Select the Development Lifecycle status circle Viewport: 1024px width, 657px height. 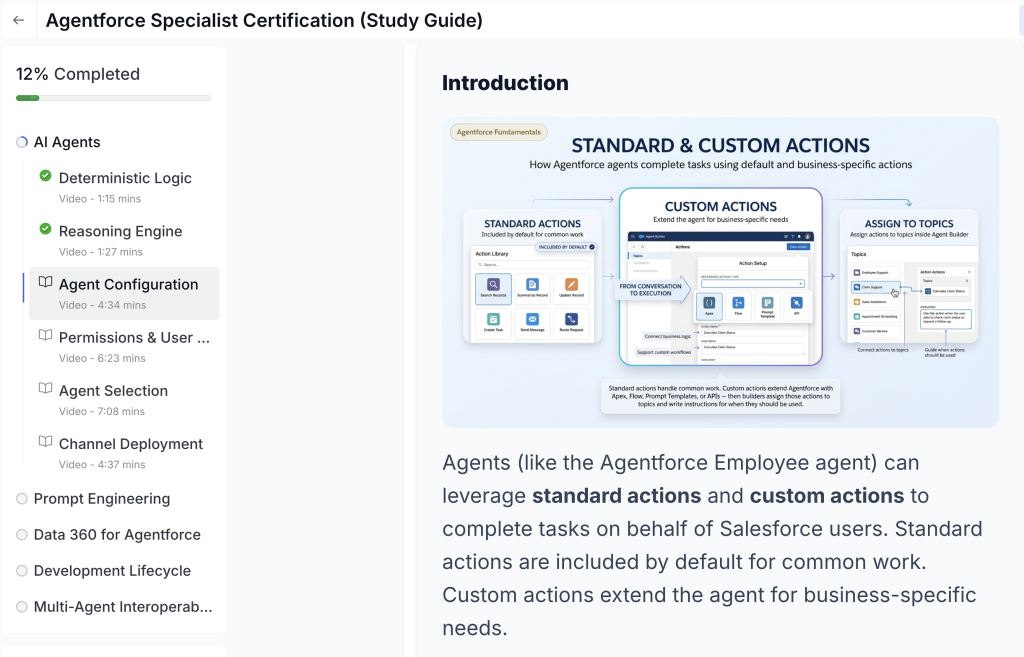[22, 571]
